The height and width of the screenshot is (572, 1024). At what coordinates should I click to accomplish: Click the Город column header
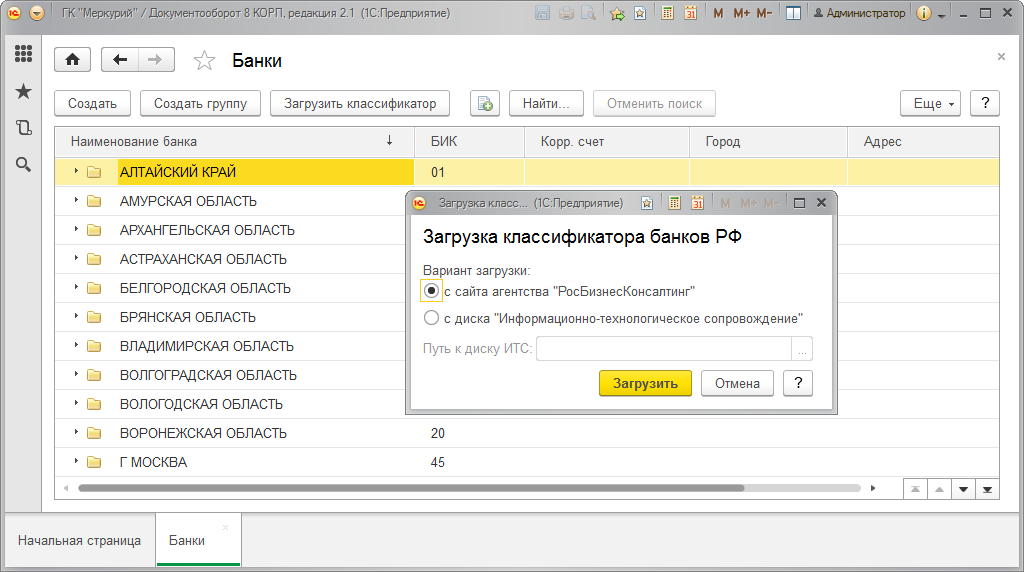[768, 141]
